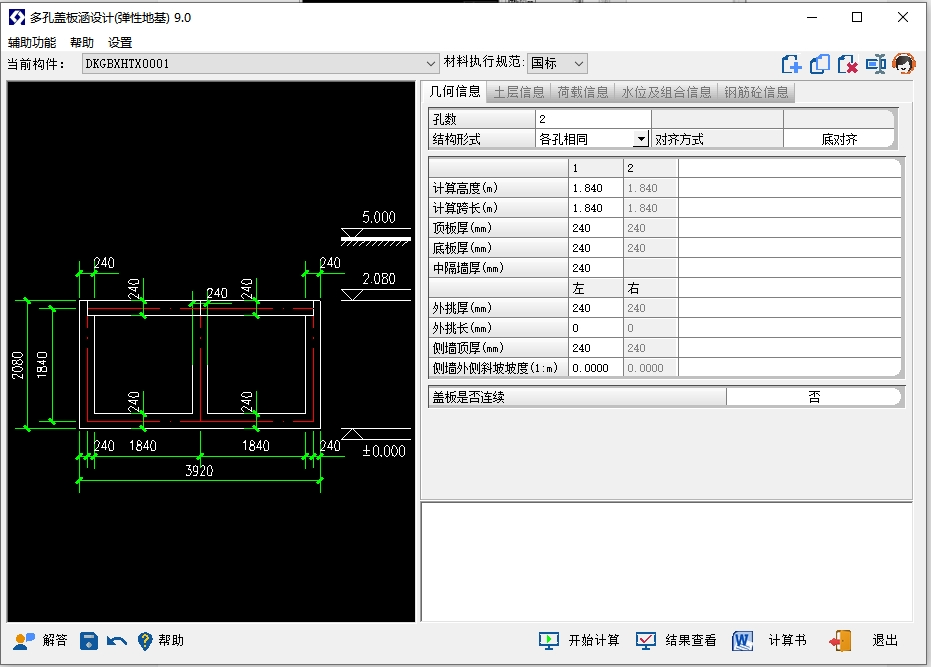The image size is (931, 667).
Task: Select the 计算高度 value for hole 1
Action: click(595, 188)
